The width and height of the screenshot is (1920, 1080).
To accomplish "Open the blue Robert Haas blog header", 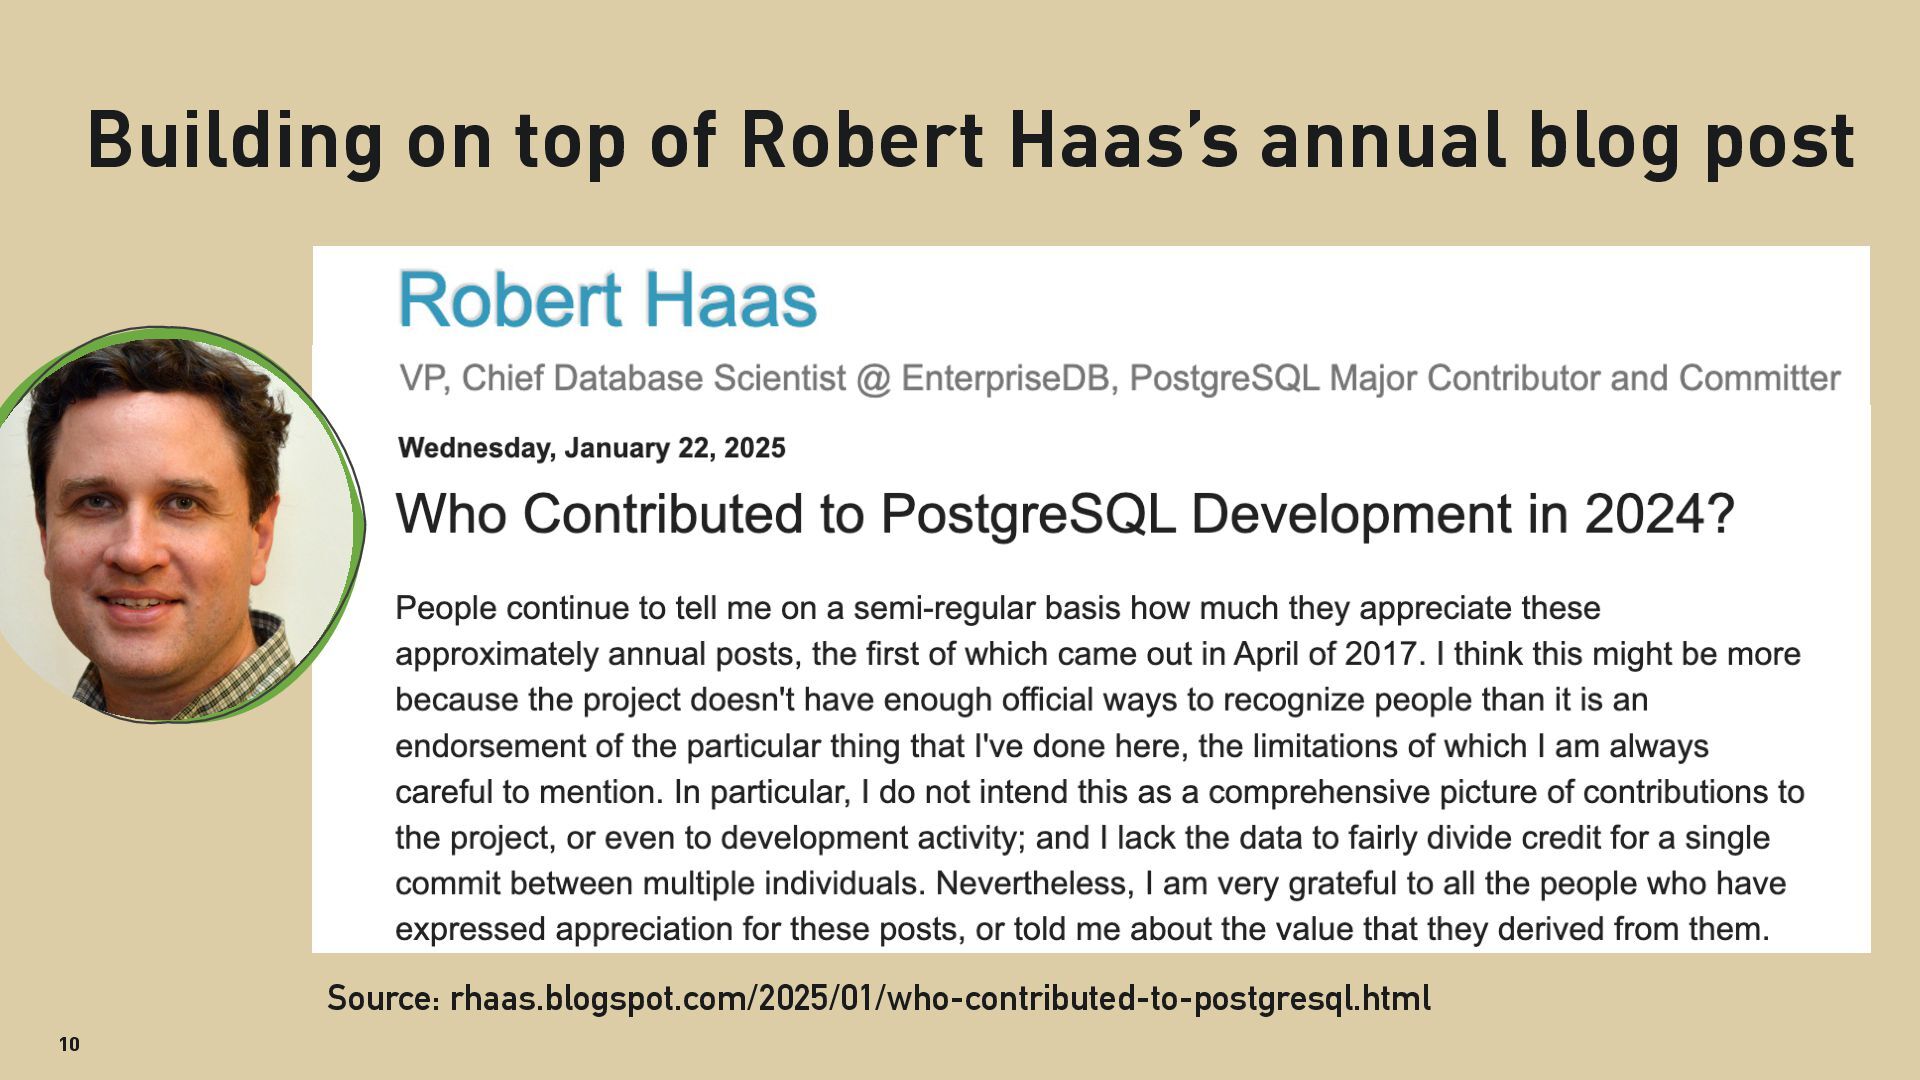I will (x=608, y=299).
